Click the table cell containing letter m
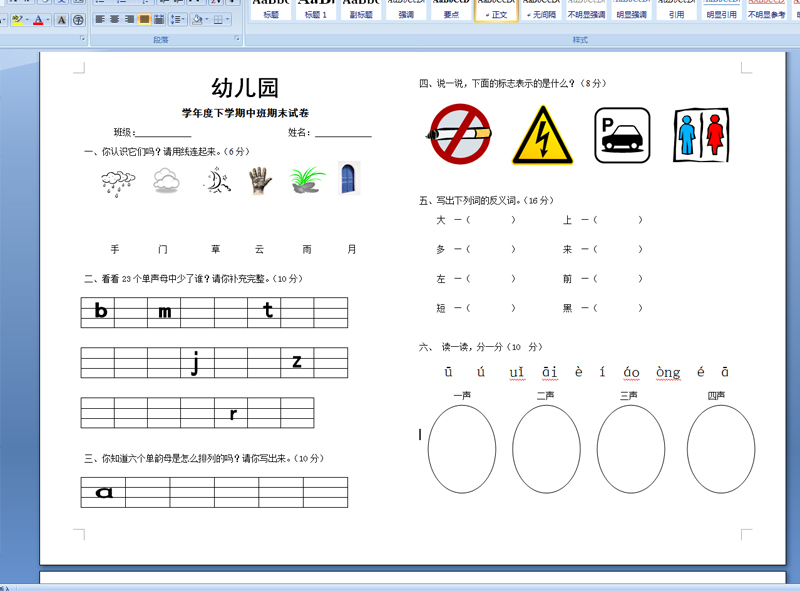Image resolution: width=800 pixels, height=591 pixels. (x=164, y=312)
